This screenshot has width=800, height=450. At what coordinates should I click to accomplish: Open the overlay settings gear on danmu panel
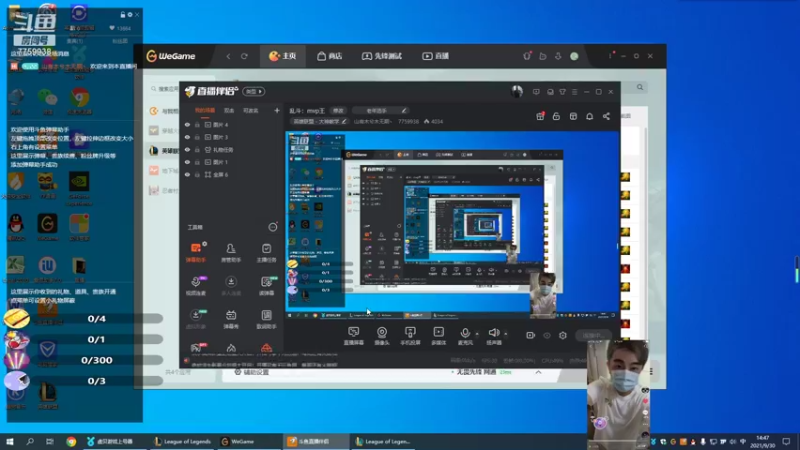pyautogui.click(x=130, y=15)
